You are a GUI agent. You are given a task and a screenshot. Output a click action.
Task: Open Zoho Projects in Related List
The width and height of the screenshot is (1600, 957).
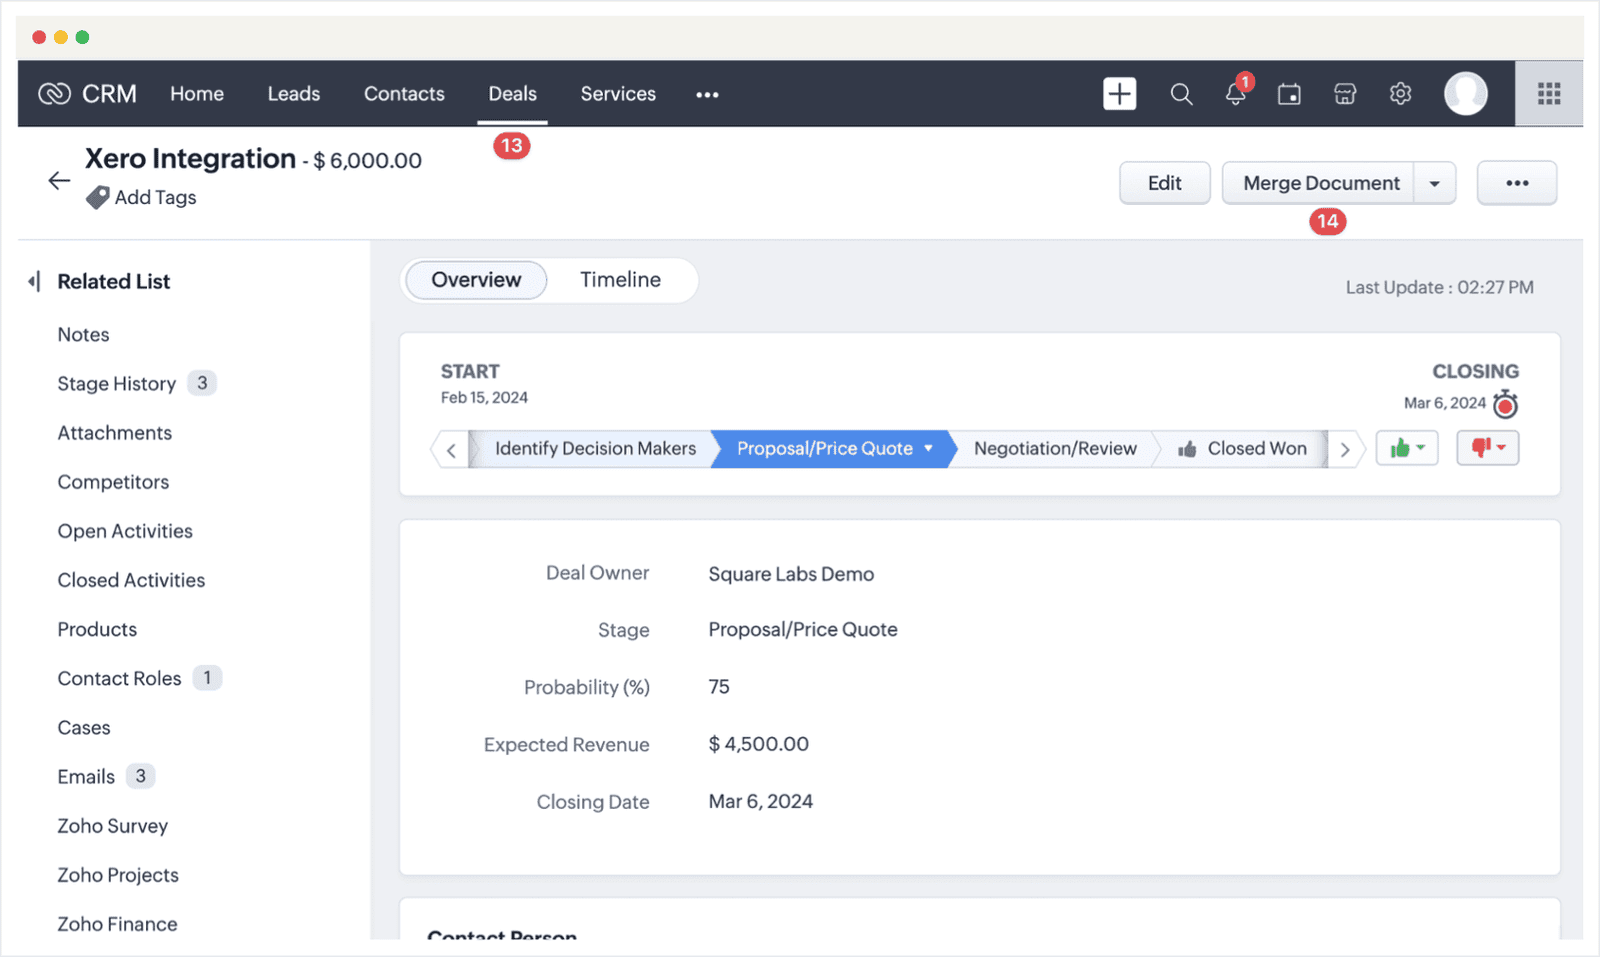tap(118, 875)
